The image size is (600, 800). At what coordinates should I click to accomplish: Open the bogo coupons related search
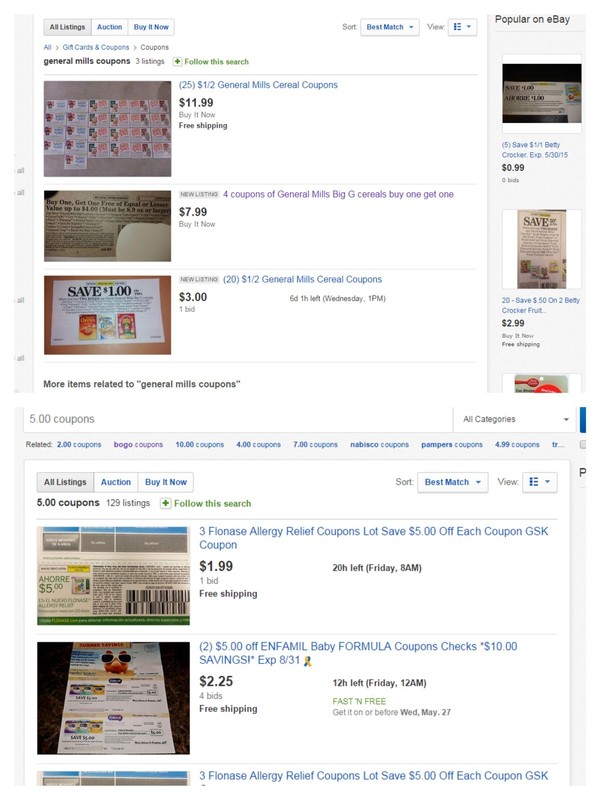point(138,444)
